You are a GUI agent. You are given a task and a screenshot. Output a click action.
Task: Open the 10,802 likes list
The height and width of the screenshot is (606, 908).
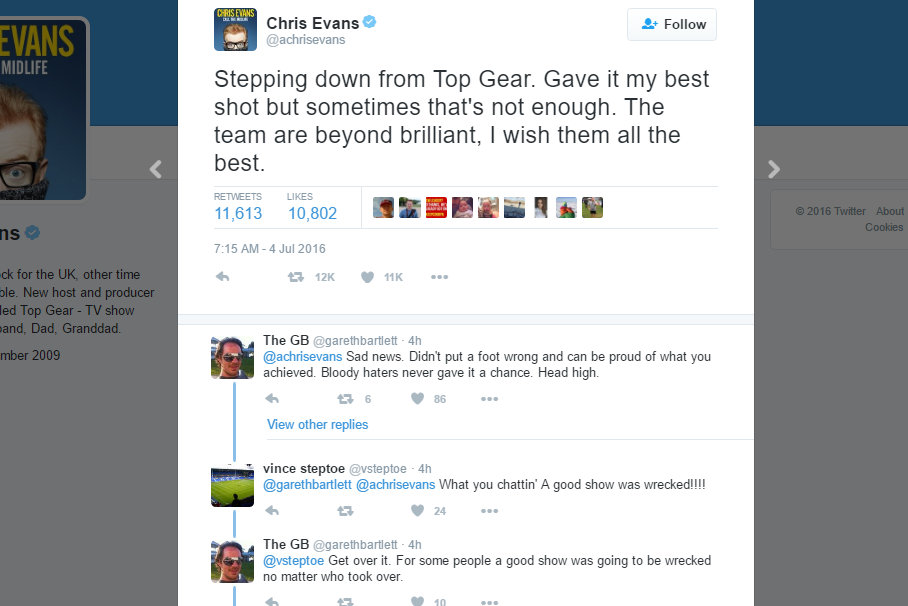312,213
